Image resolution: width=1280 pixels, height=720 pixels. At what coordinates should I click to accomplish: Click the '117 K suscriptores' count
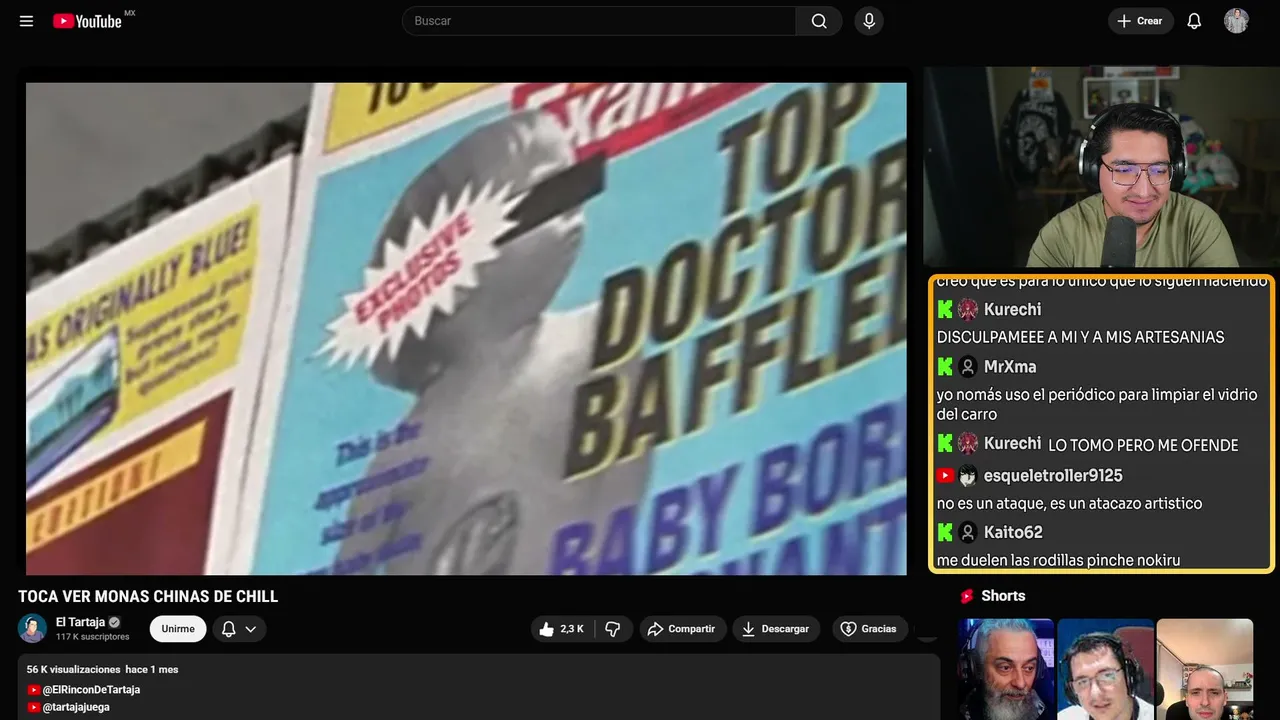93,637
